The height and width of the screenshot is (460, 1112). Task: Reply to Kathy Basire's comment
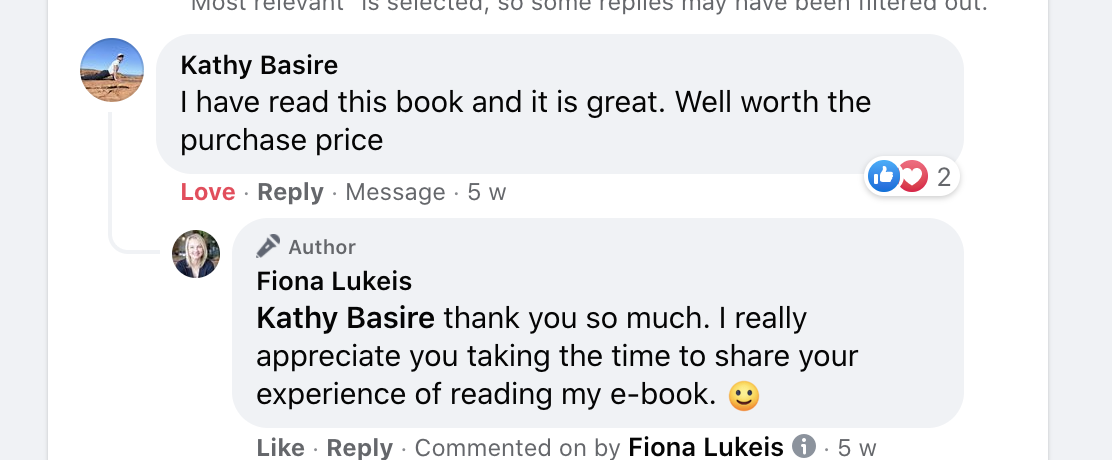tap(290, 192)
